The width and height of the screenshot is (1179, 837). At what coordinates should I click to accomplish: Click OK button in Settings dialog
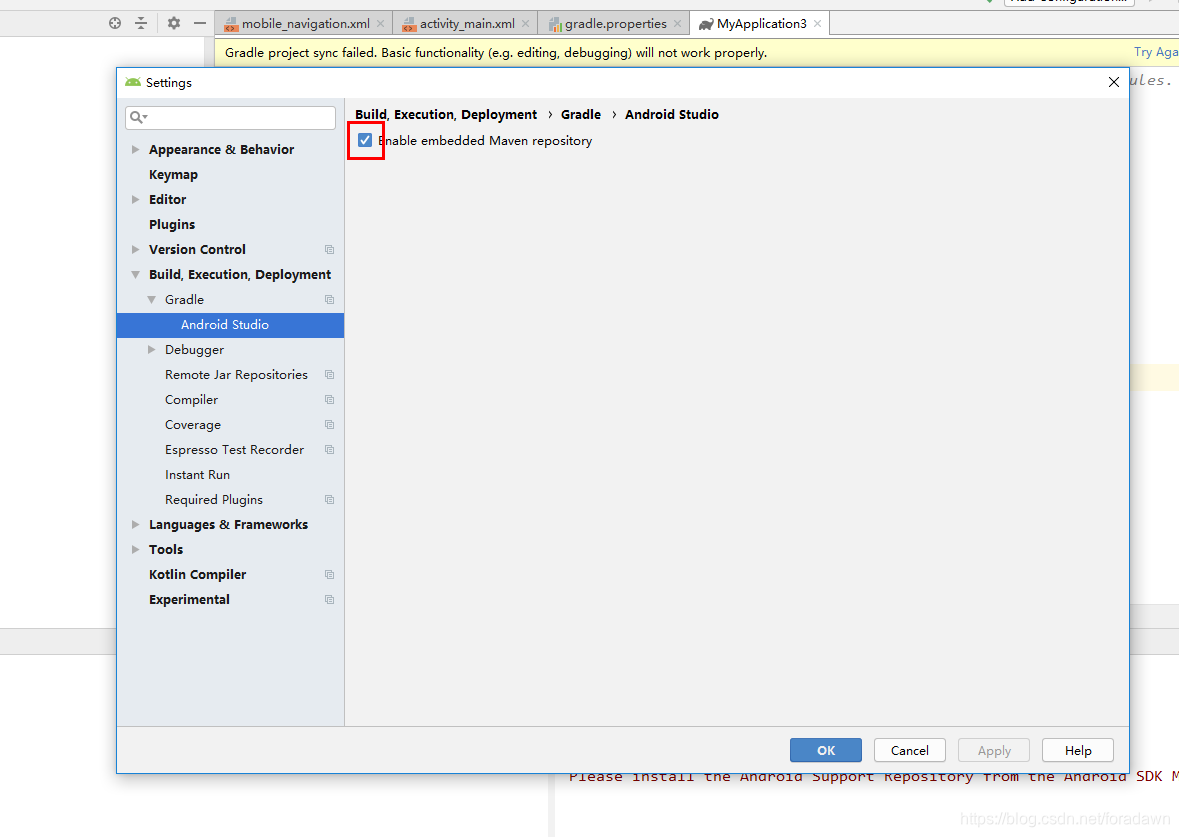tap(826, 751)
